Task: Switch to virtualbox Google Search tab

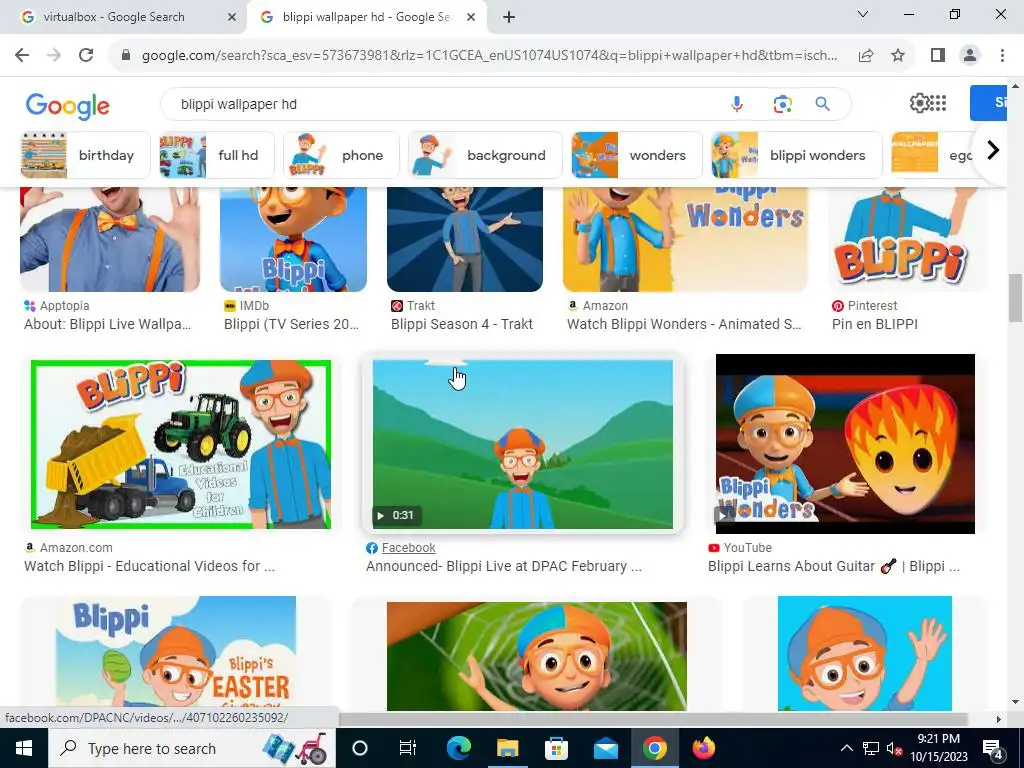Action: tap(114, 17)
